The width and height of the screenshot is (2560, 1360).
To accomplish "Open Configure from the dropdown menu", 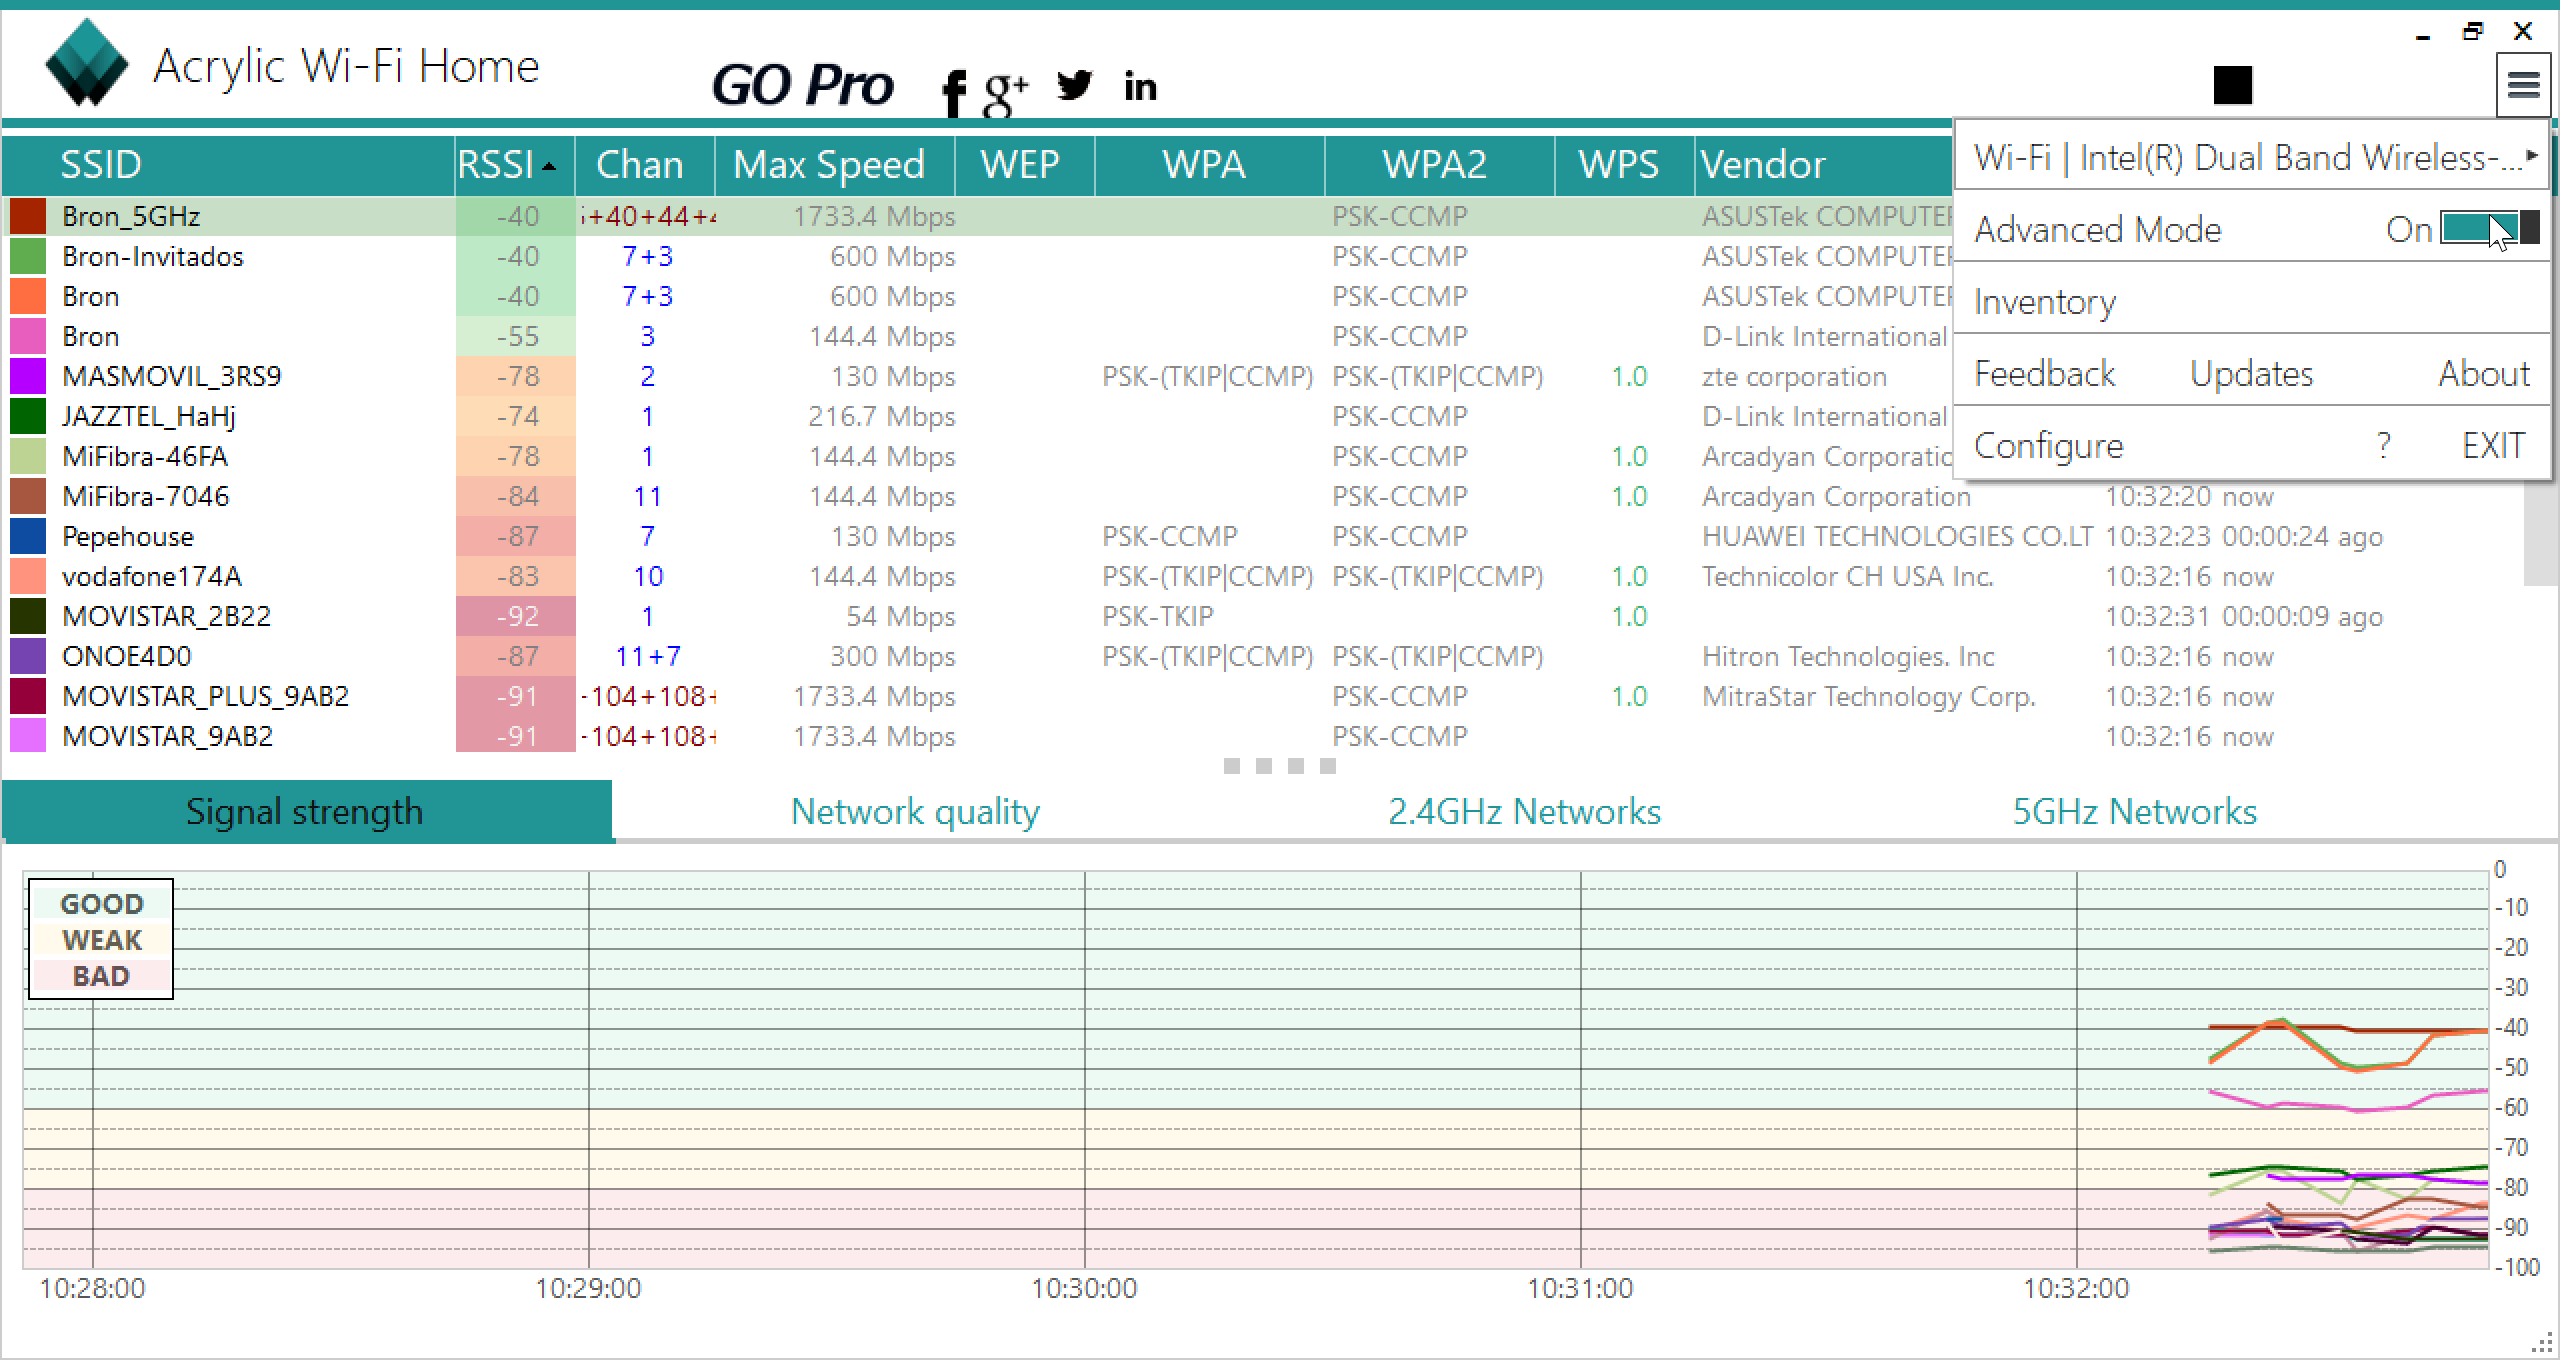I will click(x=2048, y=445).
